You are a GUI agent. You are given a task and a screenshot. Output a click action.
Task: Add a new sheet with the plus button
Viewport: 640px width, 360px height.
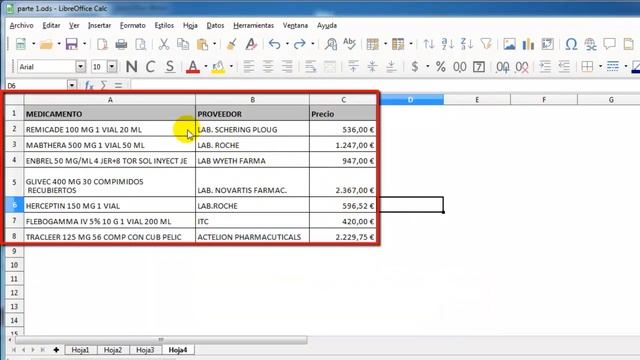56,350
